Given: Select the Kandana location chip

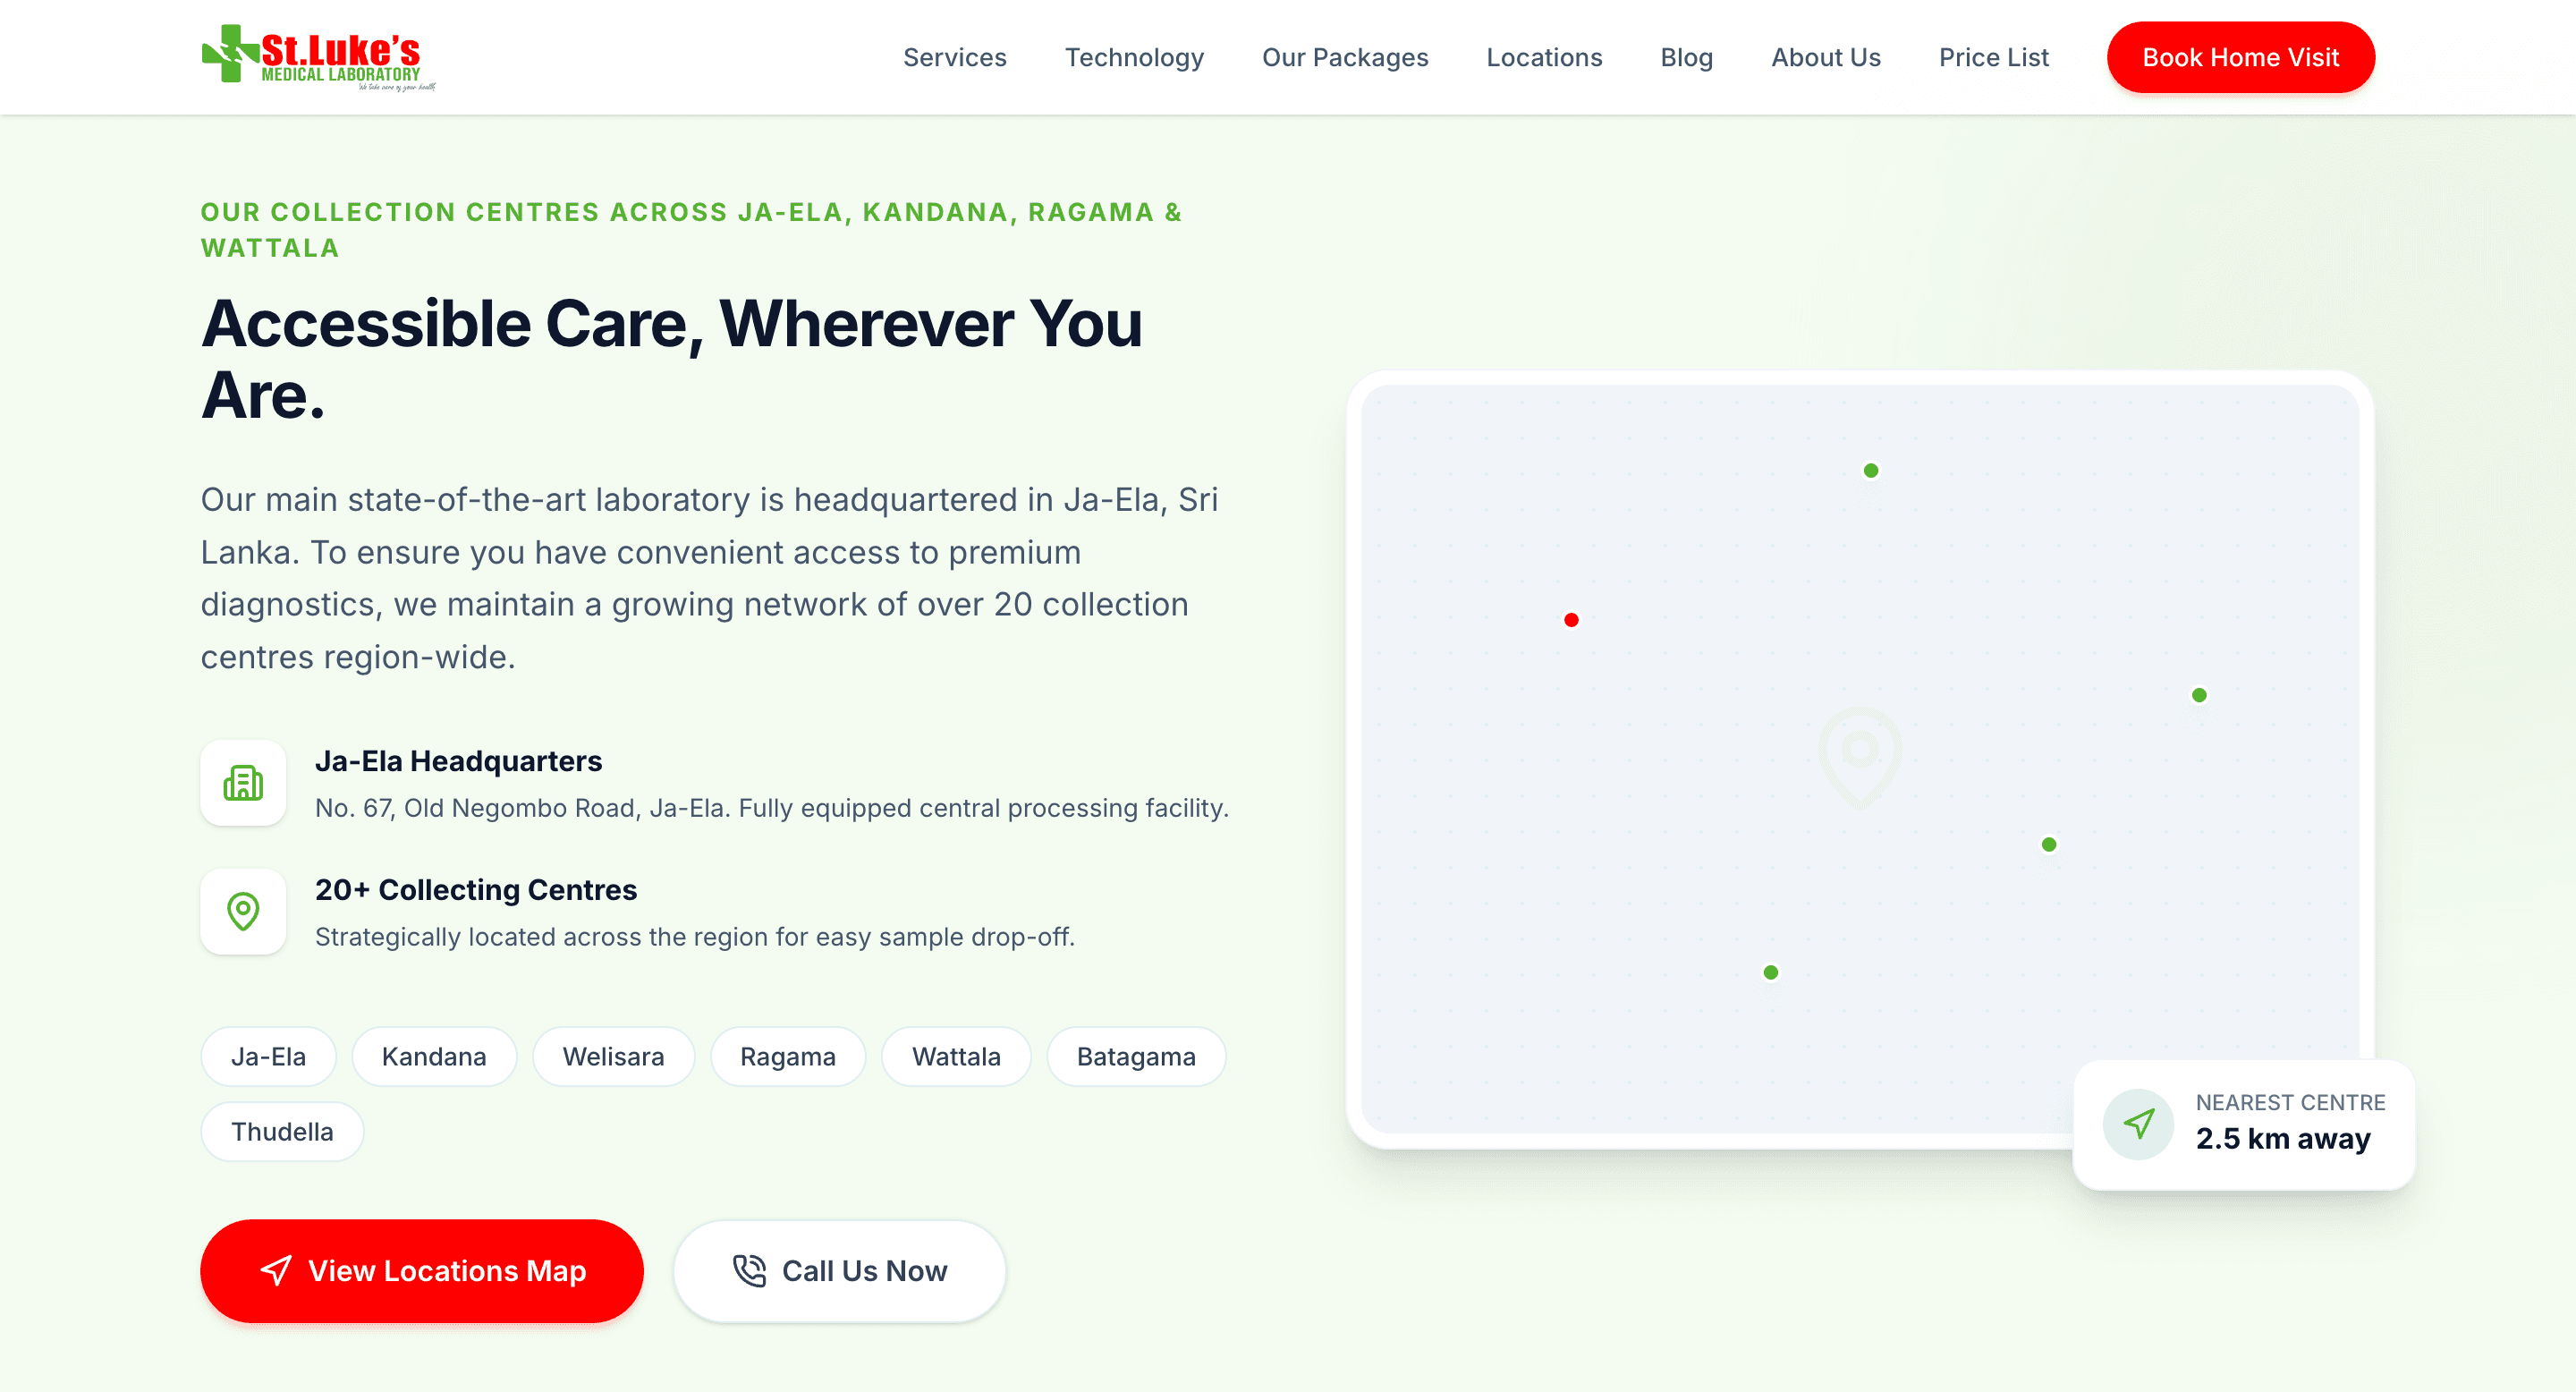Looking at the screenshot, I should click(x=434, y=1056).
